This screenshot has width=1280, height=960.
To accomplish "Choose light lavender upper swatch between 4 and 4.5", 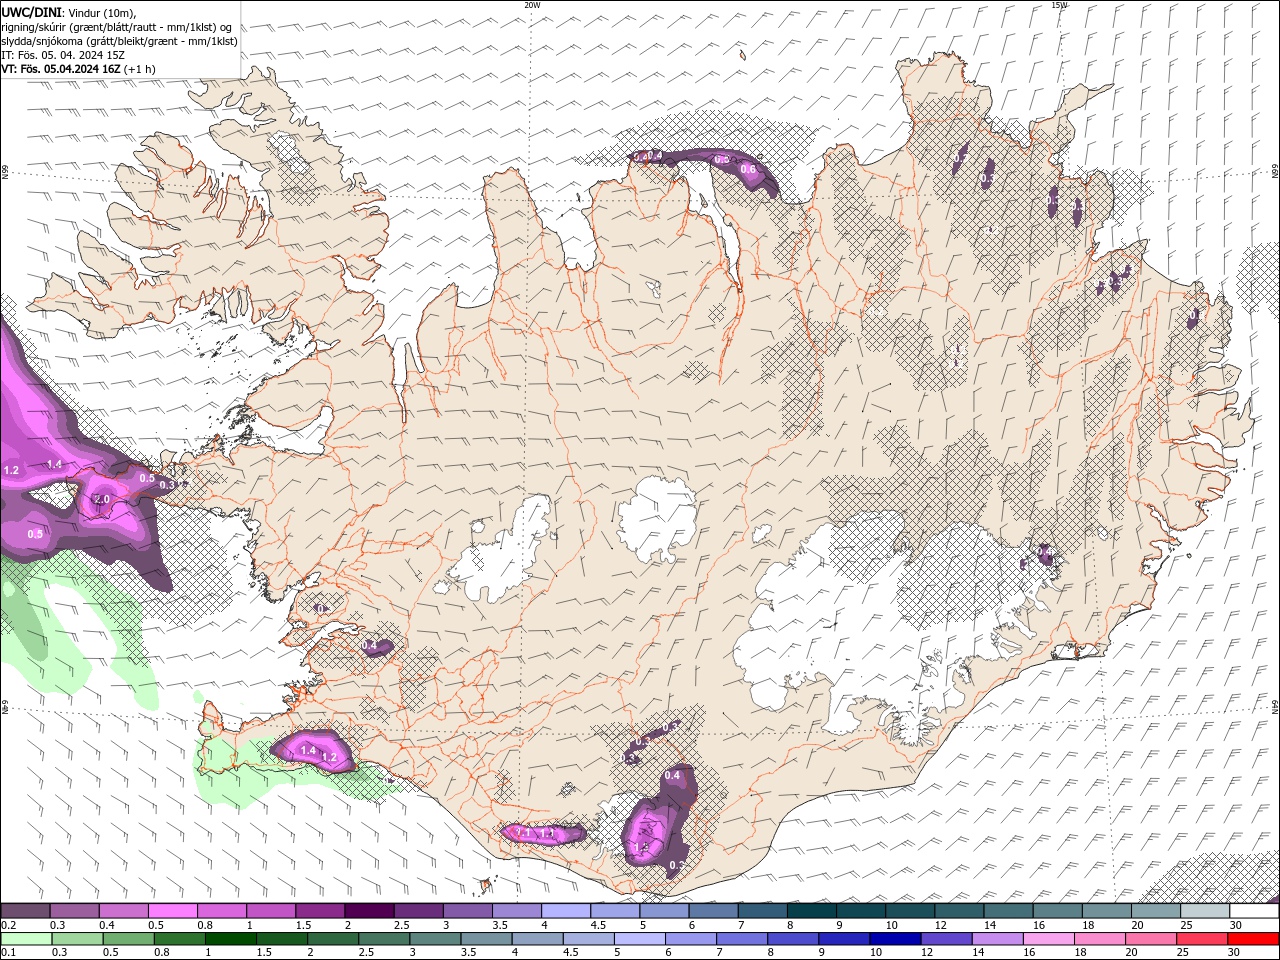I will (566, 911).
